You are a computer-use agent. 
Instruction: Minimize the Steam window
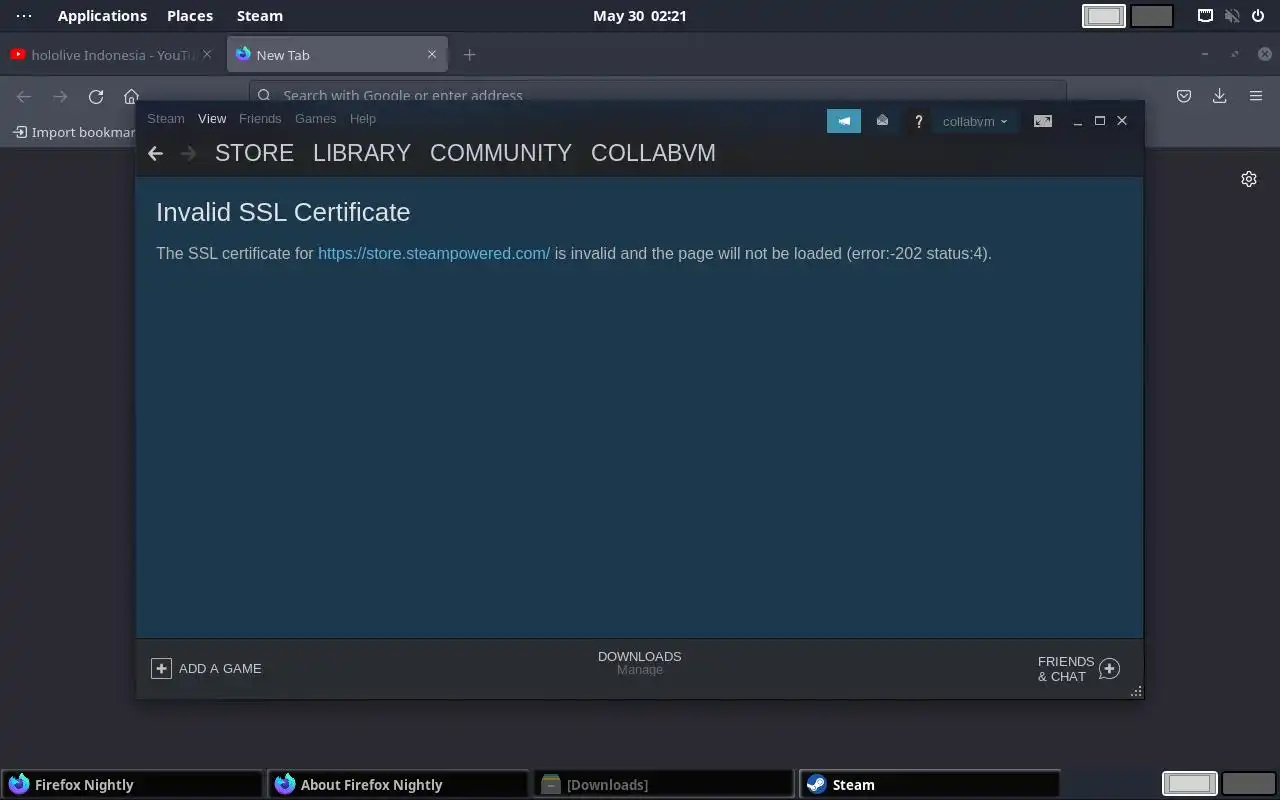click(1077, 121)
